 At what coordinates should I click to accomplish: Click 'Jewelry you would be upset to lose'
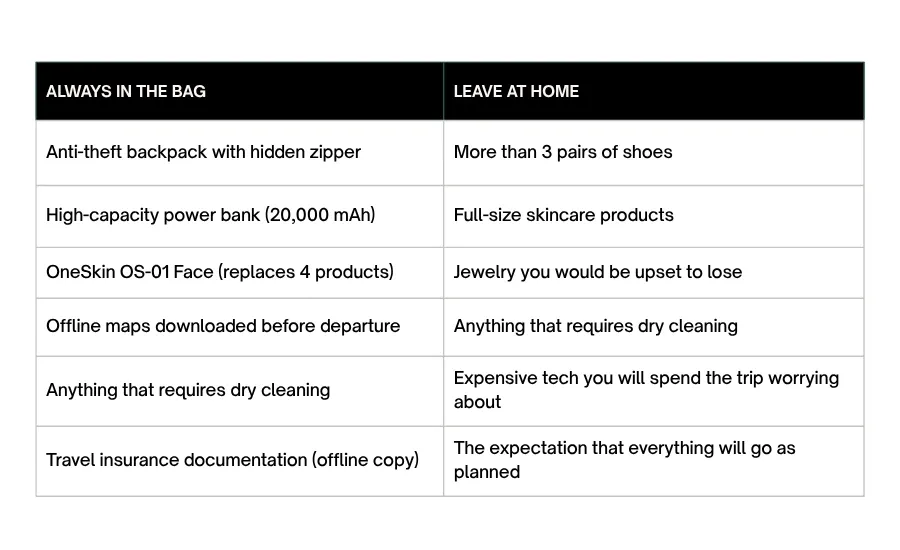pos(597,272)
